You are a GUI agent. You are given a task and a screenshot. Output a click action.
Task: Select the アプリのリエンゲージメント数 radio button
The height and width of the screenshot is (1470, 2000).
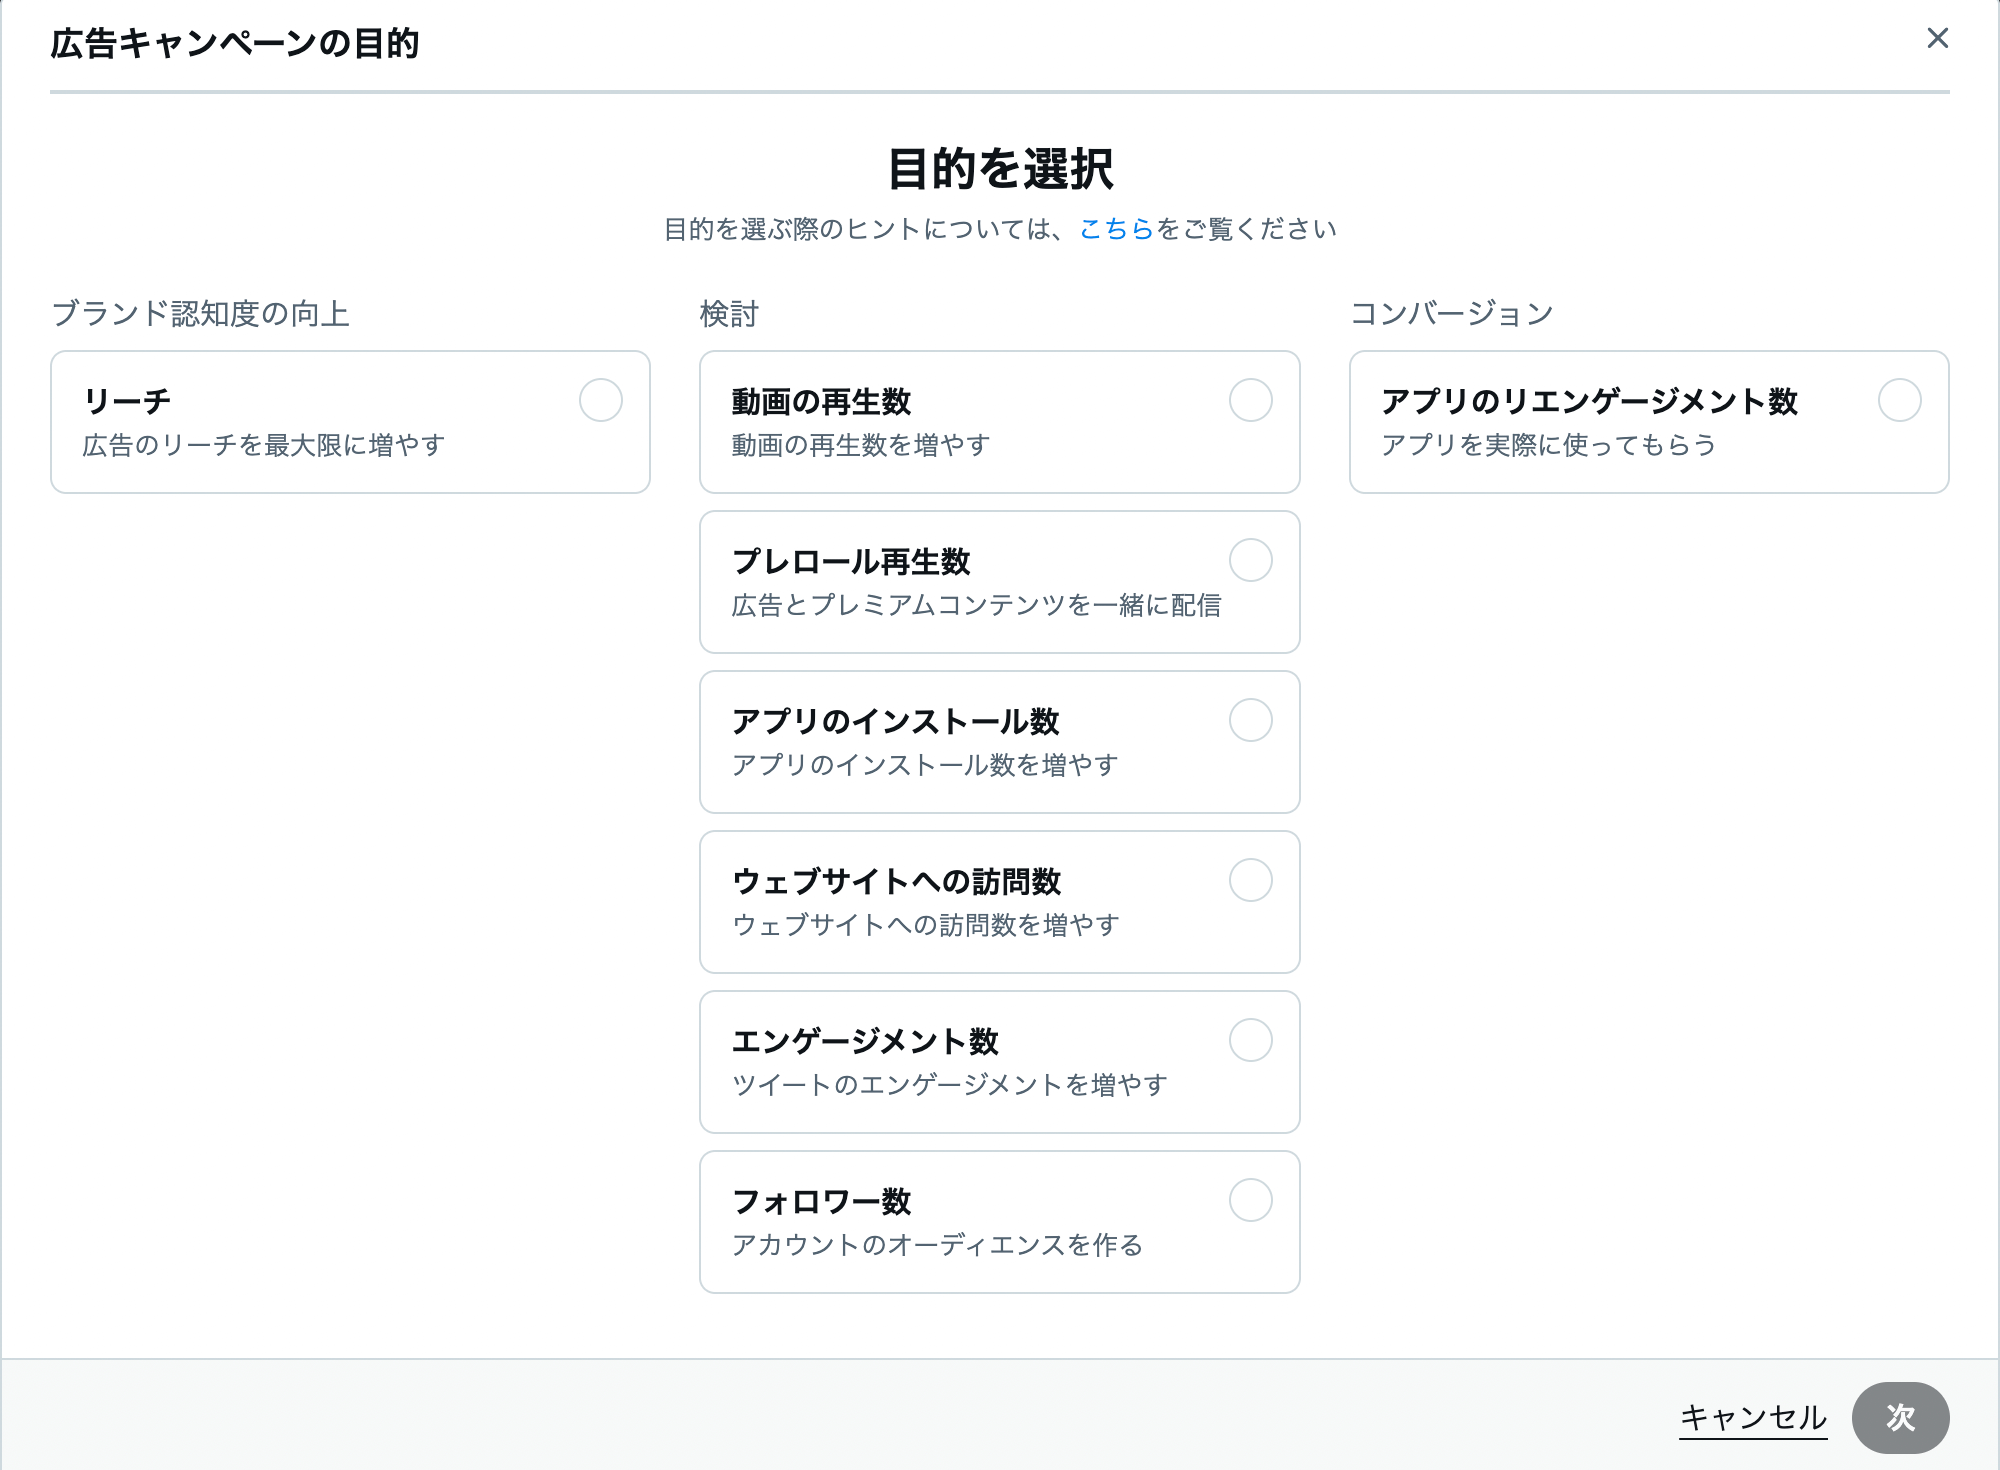pos(1899,400)
